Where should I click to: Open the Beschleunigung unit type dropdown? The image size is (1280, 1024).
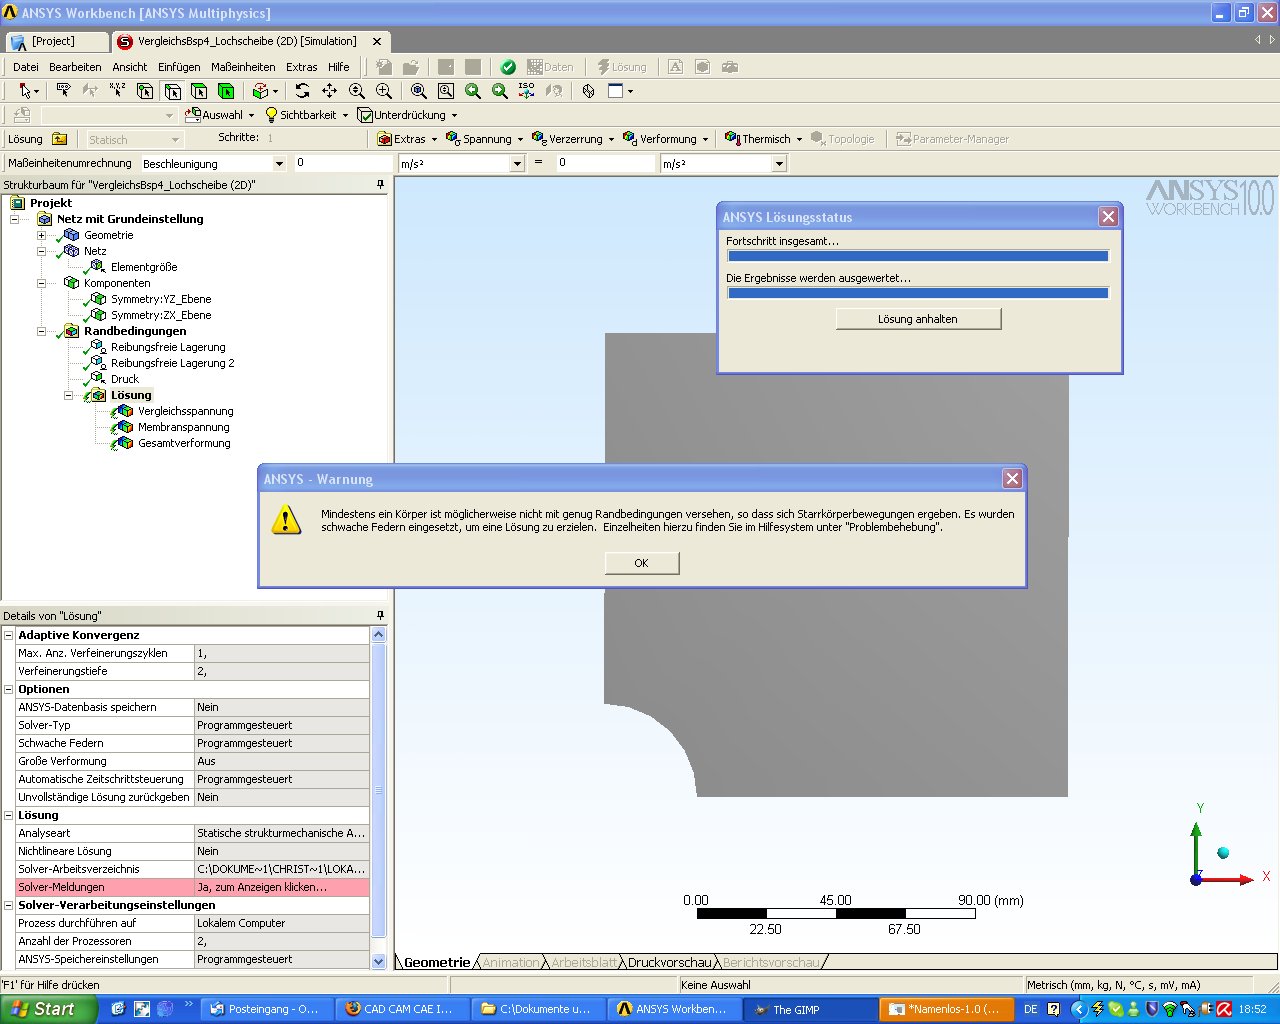(x=279, y=163)
